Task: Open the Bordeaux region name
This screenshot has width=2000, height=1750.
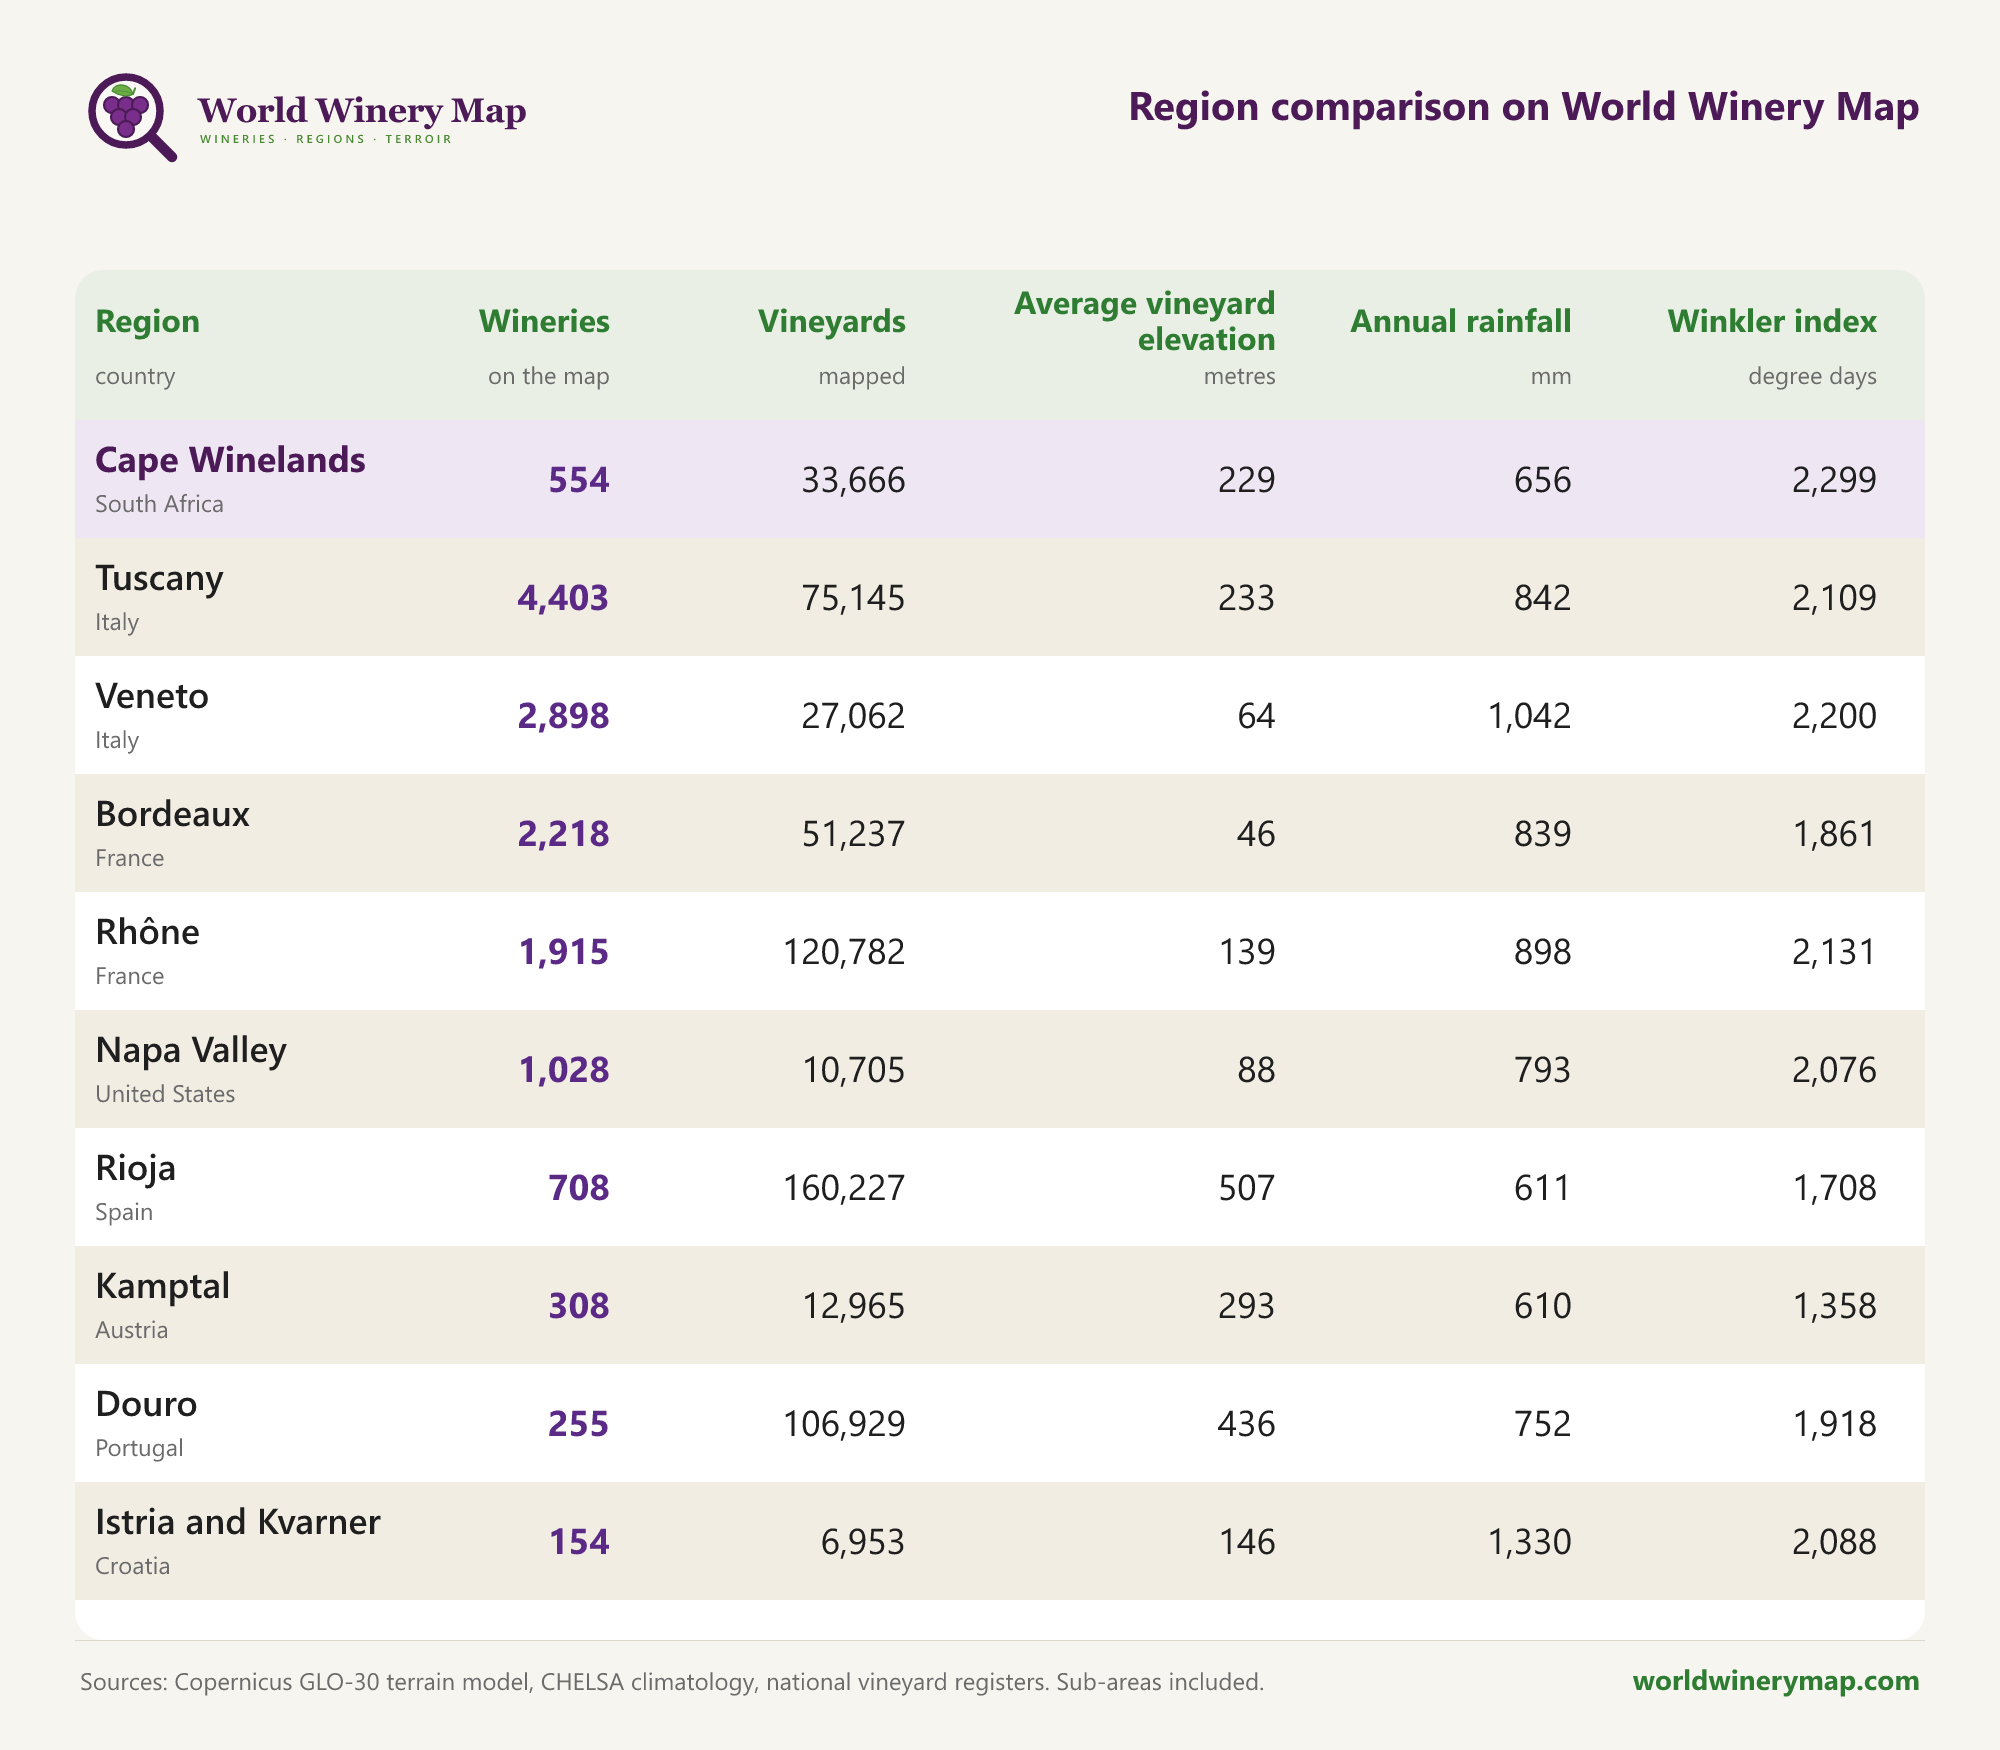Action: click(x=172, y=814)
